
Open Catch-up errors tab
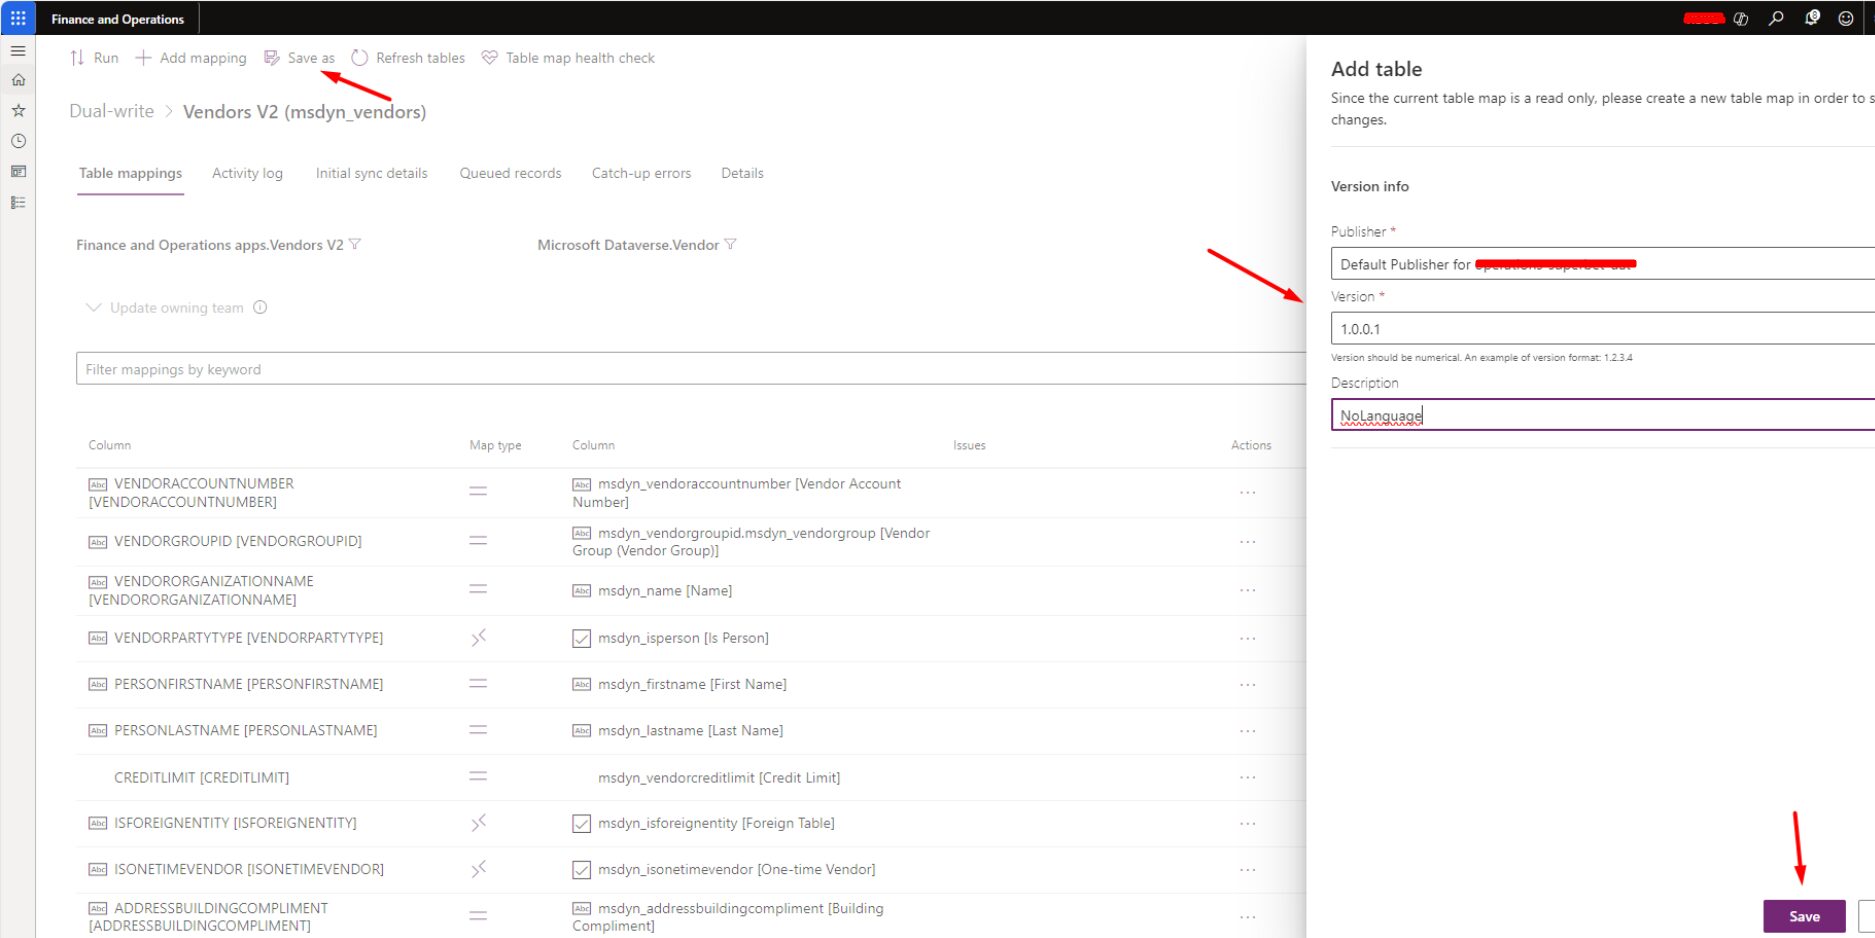pyautogui.click(x=641, y=173)
